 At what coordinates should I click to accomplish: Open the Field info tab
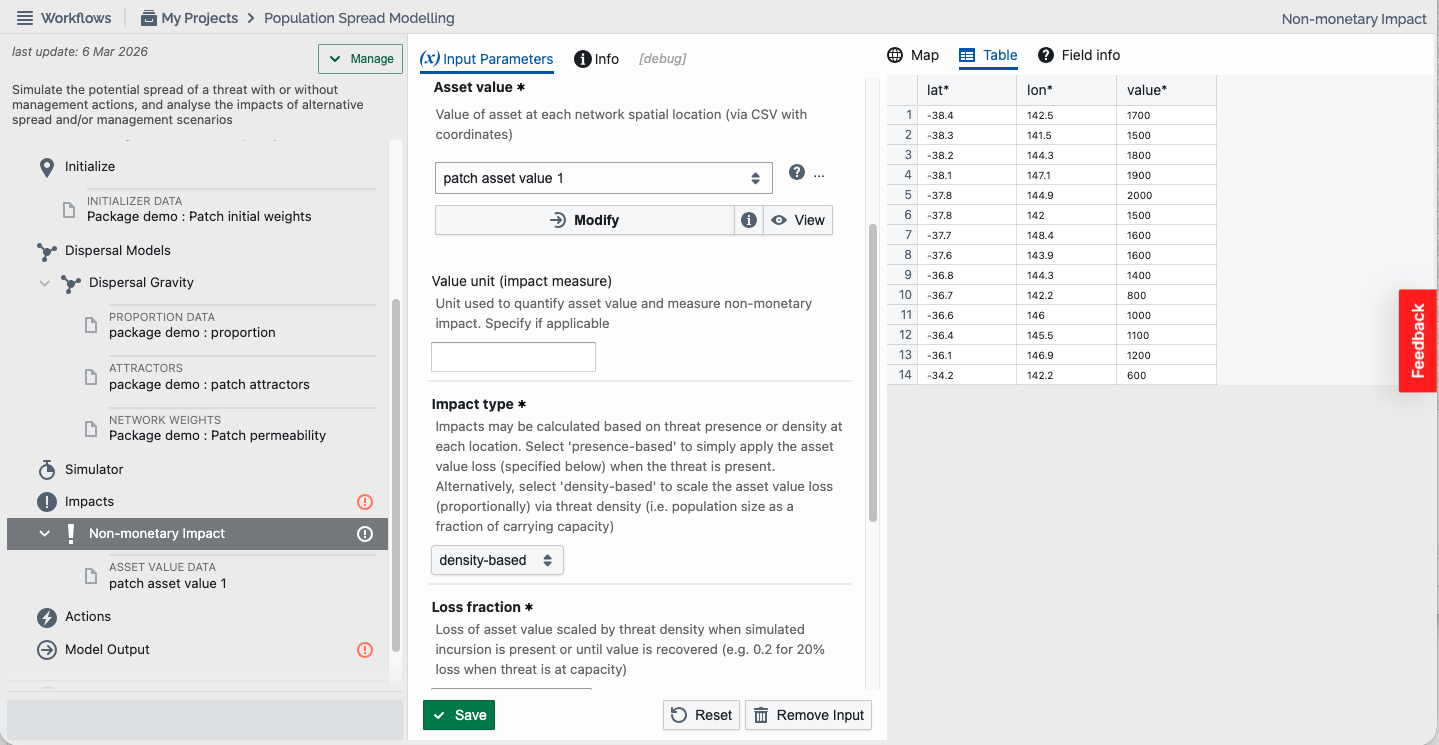pyautogui.click(x=1078, y=55)
